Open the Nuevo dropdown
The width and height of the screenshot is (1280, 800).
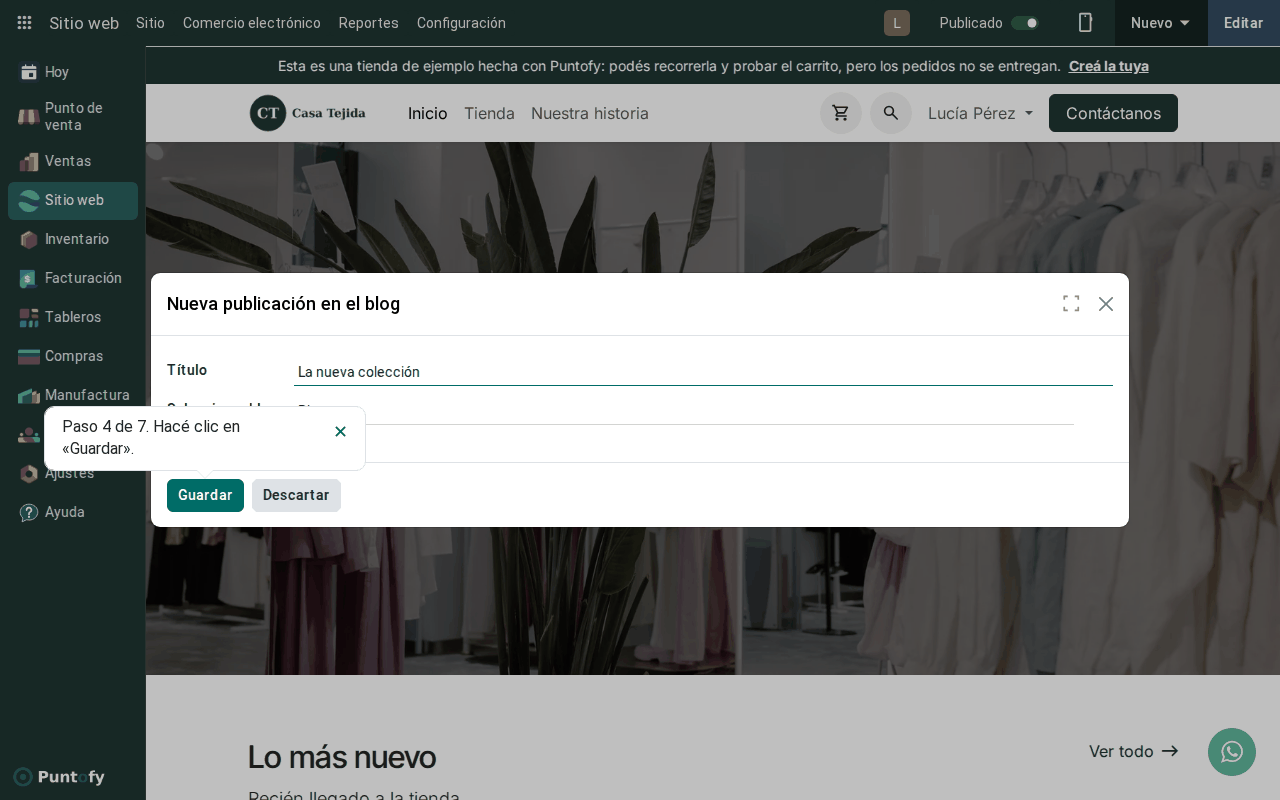click(x=1161, y=23)
